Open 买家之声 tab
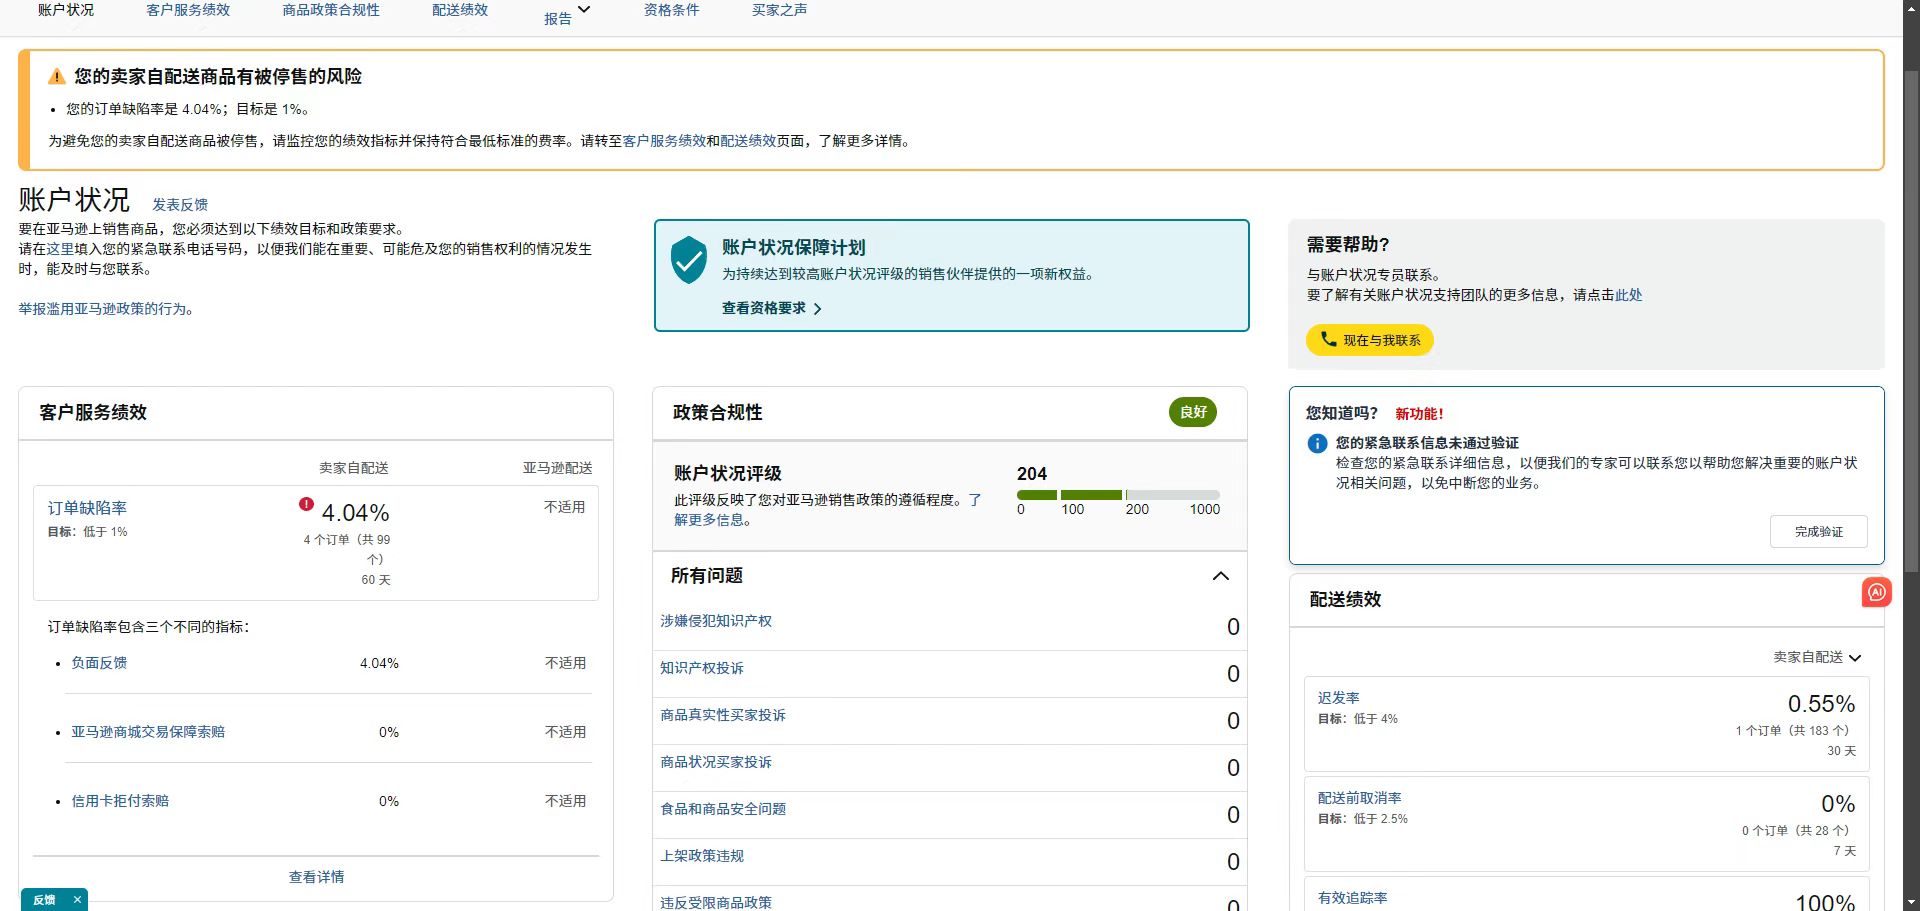Image resolution: width=1920 pixels, height=911 pixels. click(780, 10)
